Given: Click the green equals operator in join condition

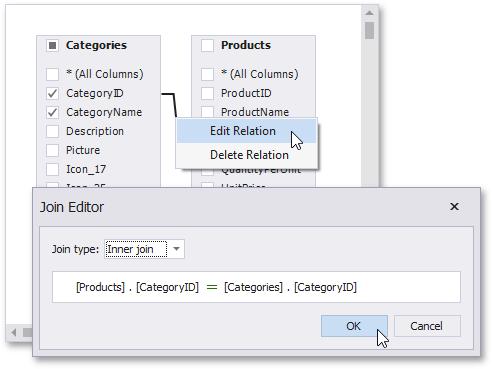Looking at the screenshot, I should pyautogui.click(x=212, y=287).
